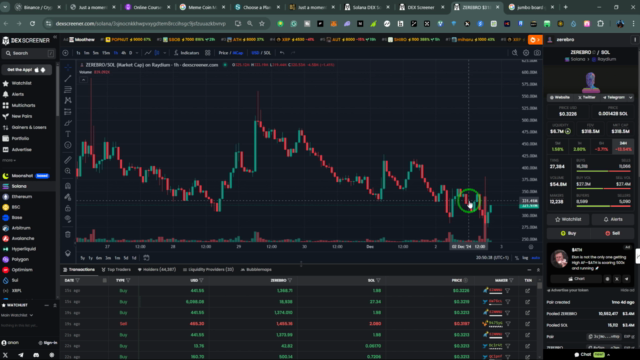
Task: Click the trash remove drawings icon
Action: tap(68, 234)
